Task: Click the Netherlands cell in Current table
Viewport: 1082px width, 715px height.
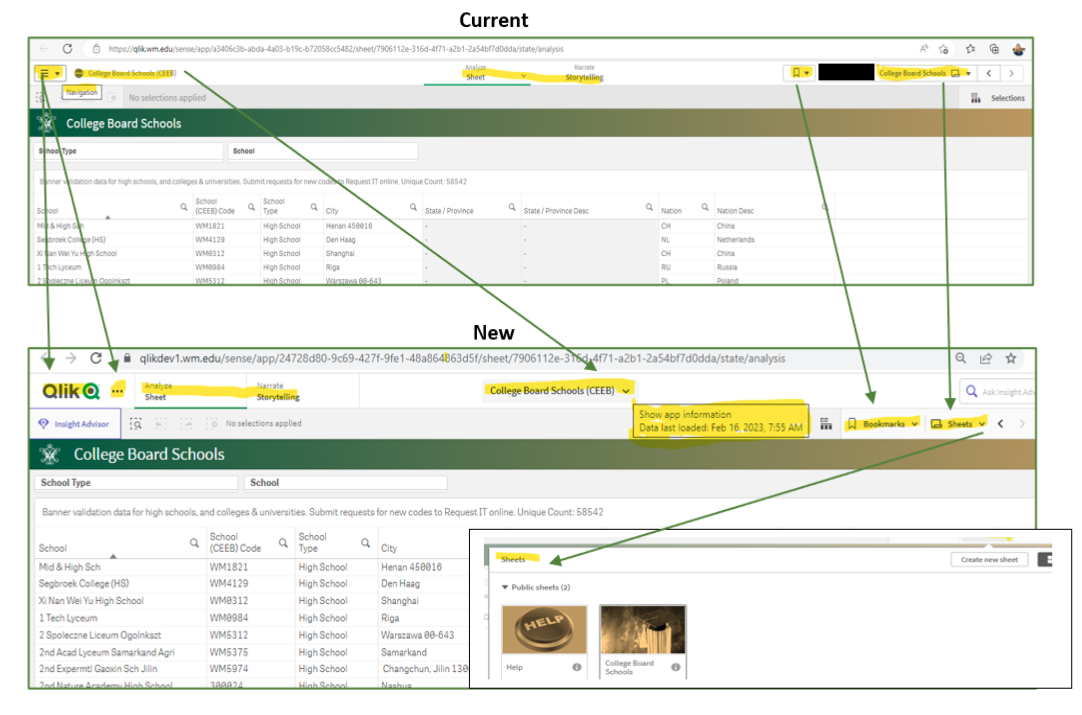Action: [736, 240]
